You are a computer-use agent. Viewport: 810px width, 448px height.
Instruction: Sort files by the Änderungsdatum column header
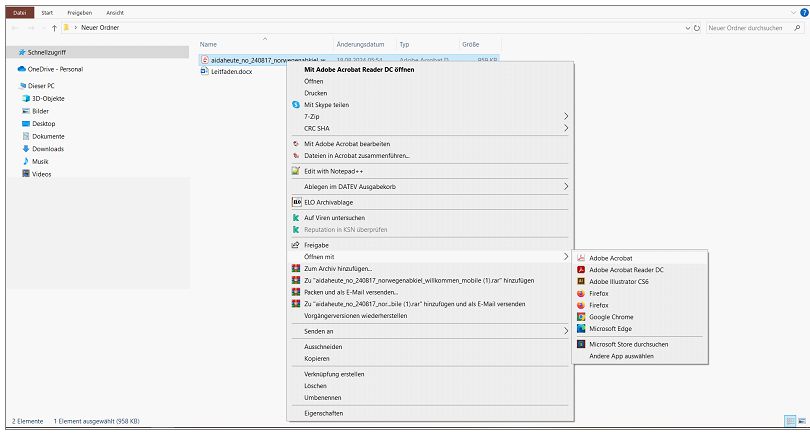tap(360, 45)
